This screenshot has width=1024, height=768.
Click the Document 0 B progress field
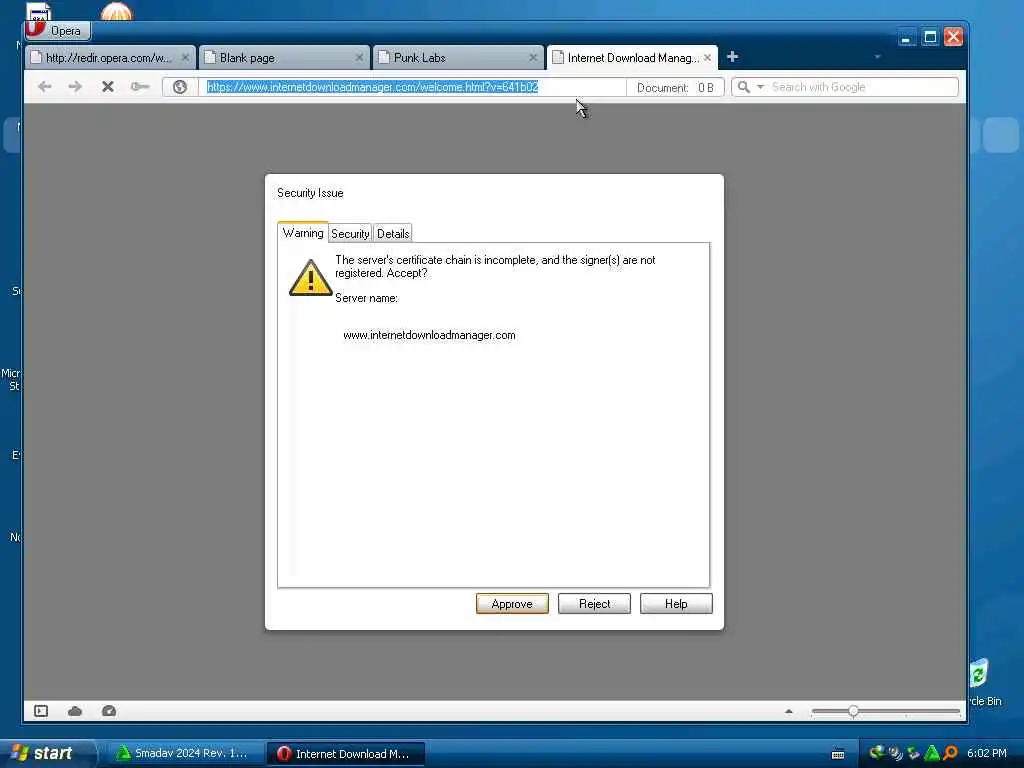(675, 87)
